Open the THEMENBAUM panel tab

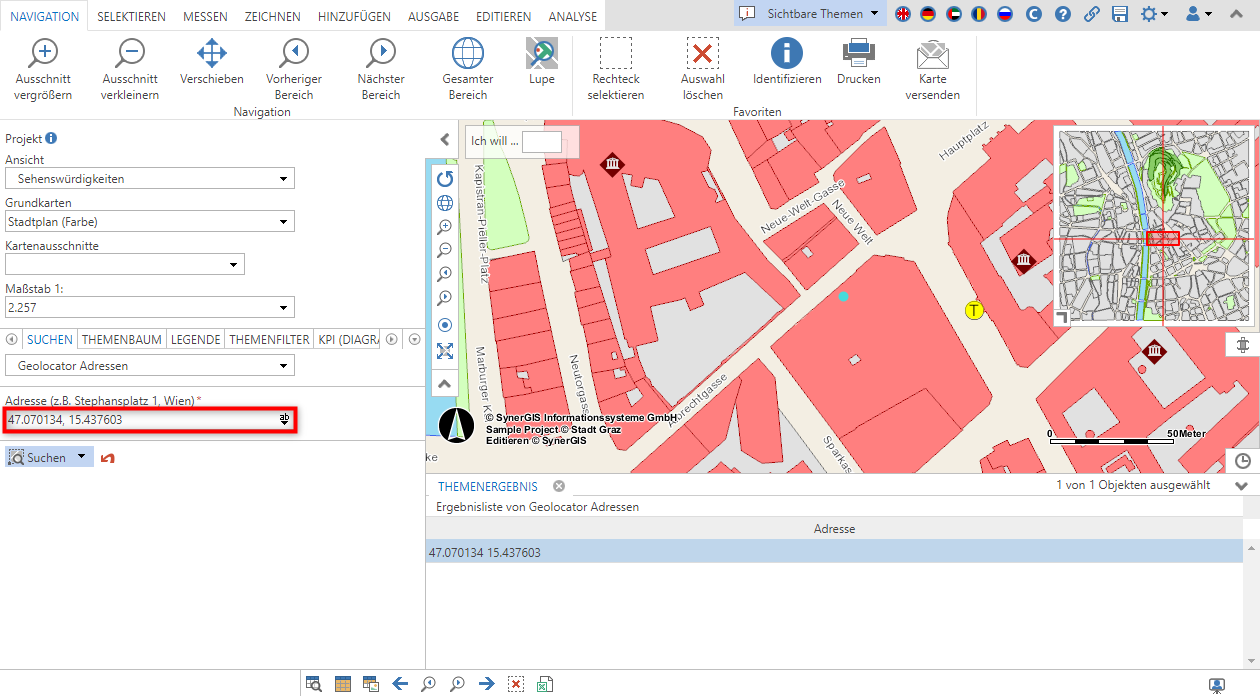(x=122, y=340)
